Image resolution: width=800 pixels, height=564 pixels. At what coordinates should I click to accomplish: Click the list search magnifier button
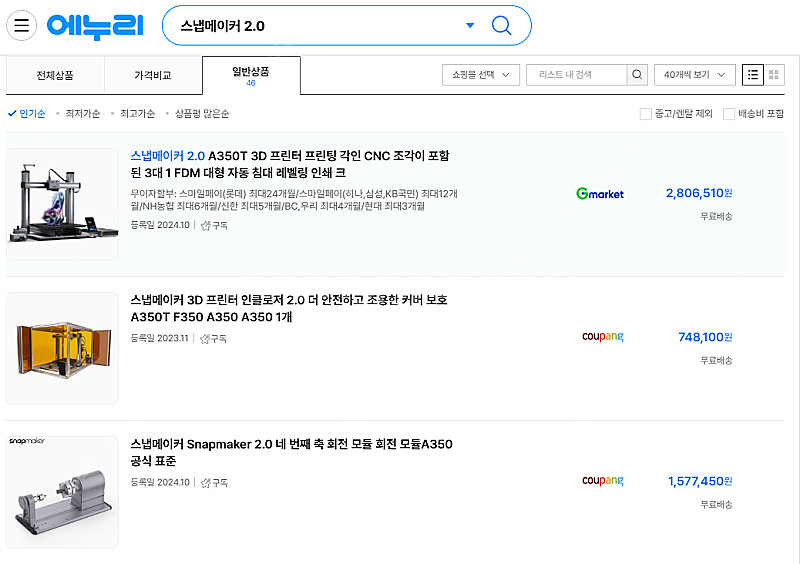[x=637, y=75]
